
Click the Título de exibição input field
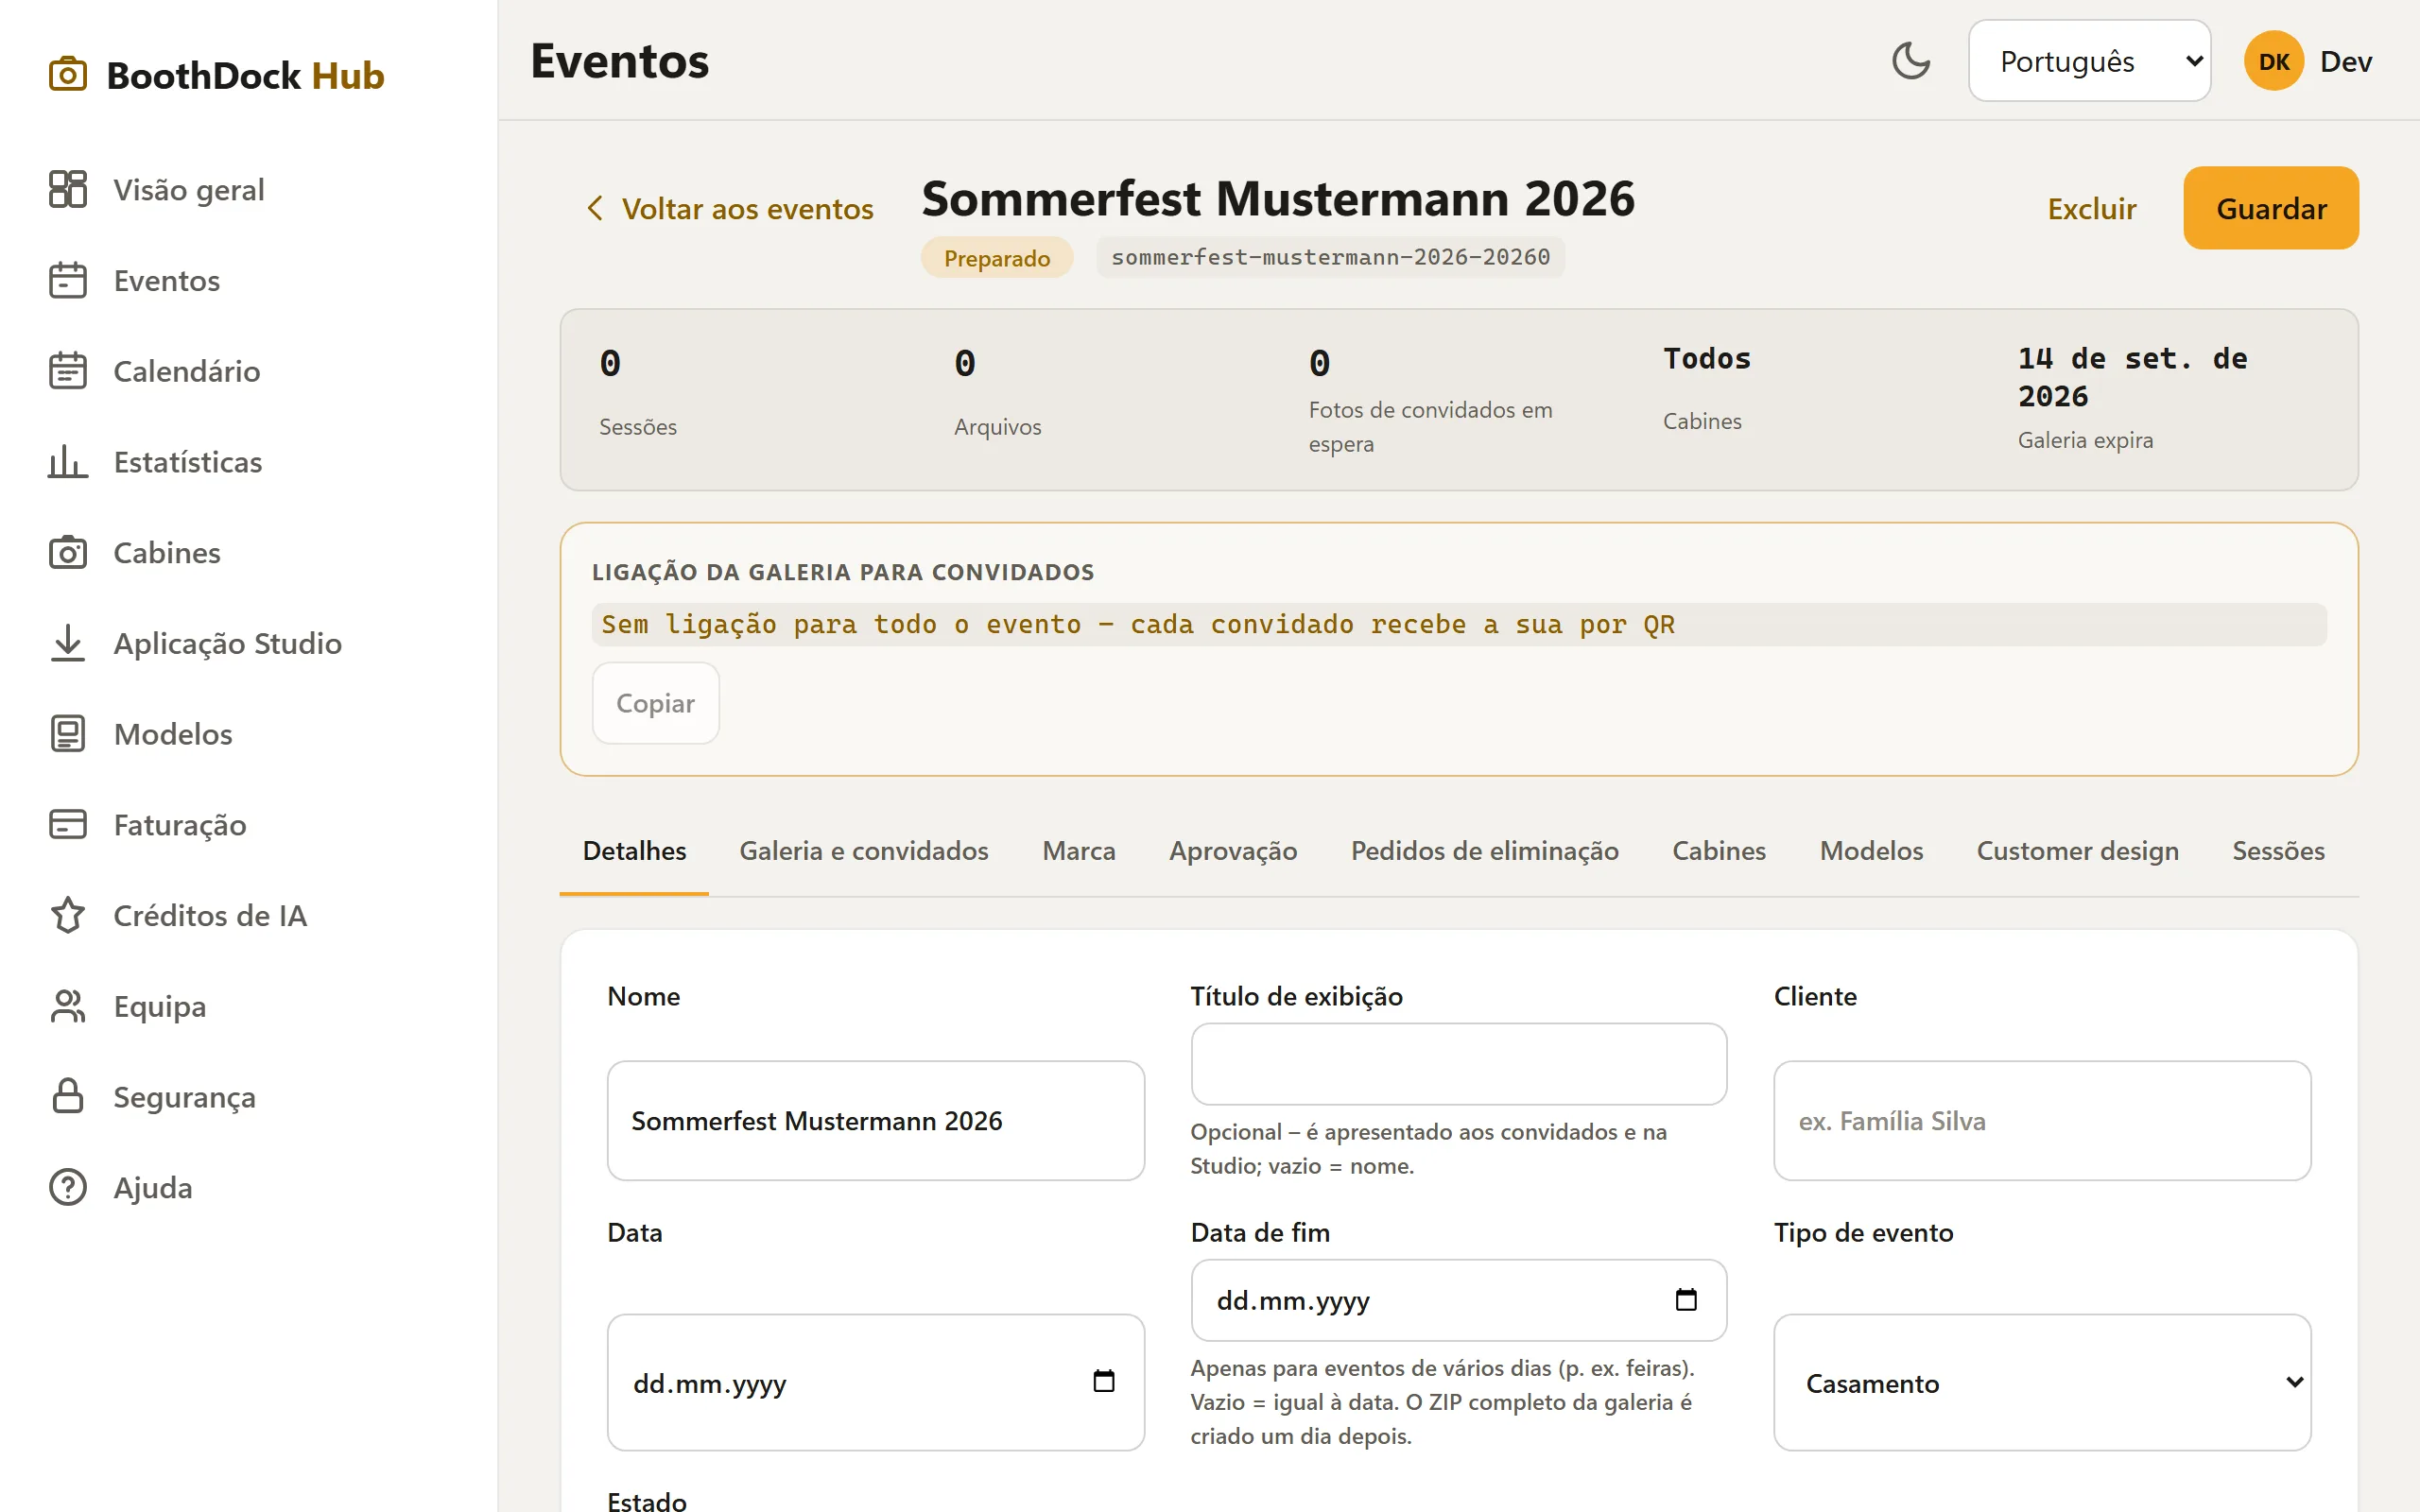[1458, 1063]
